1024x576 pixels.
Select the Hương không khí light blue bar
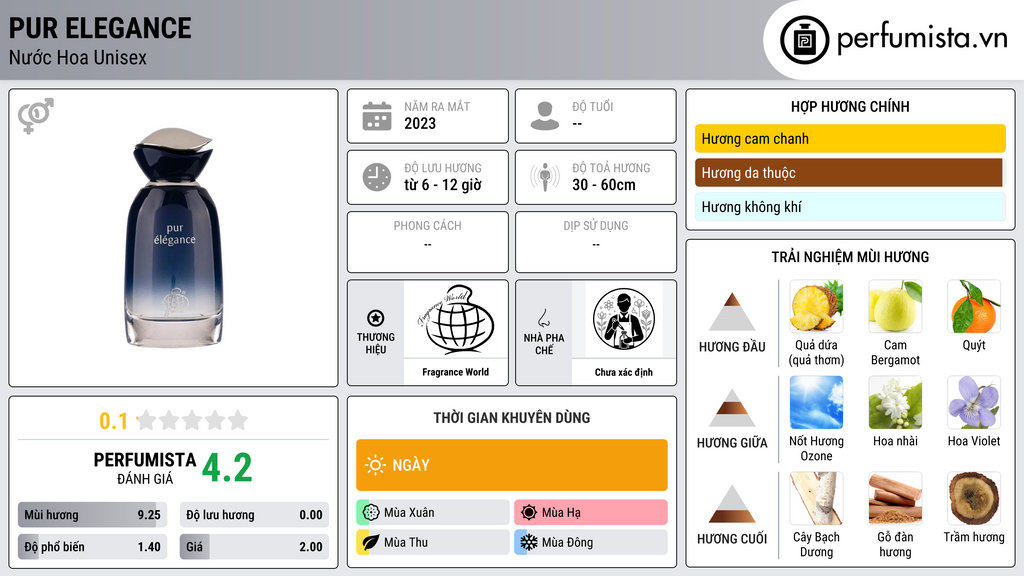tap(850, 207)
